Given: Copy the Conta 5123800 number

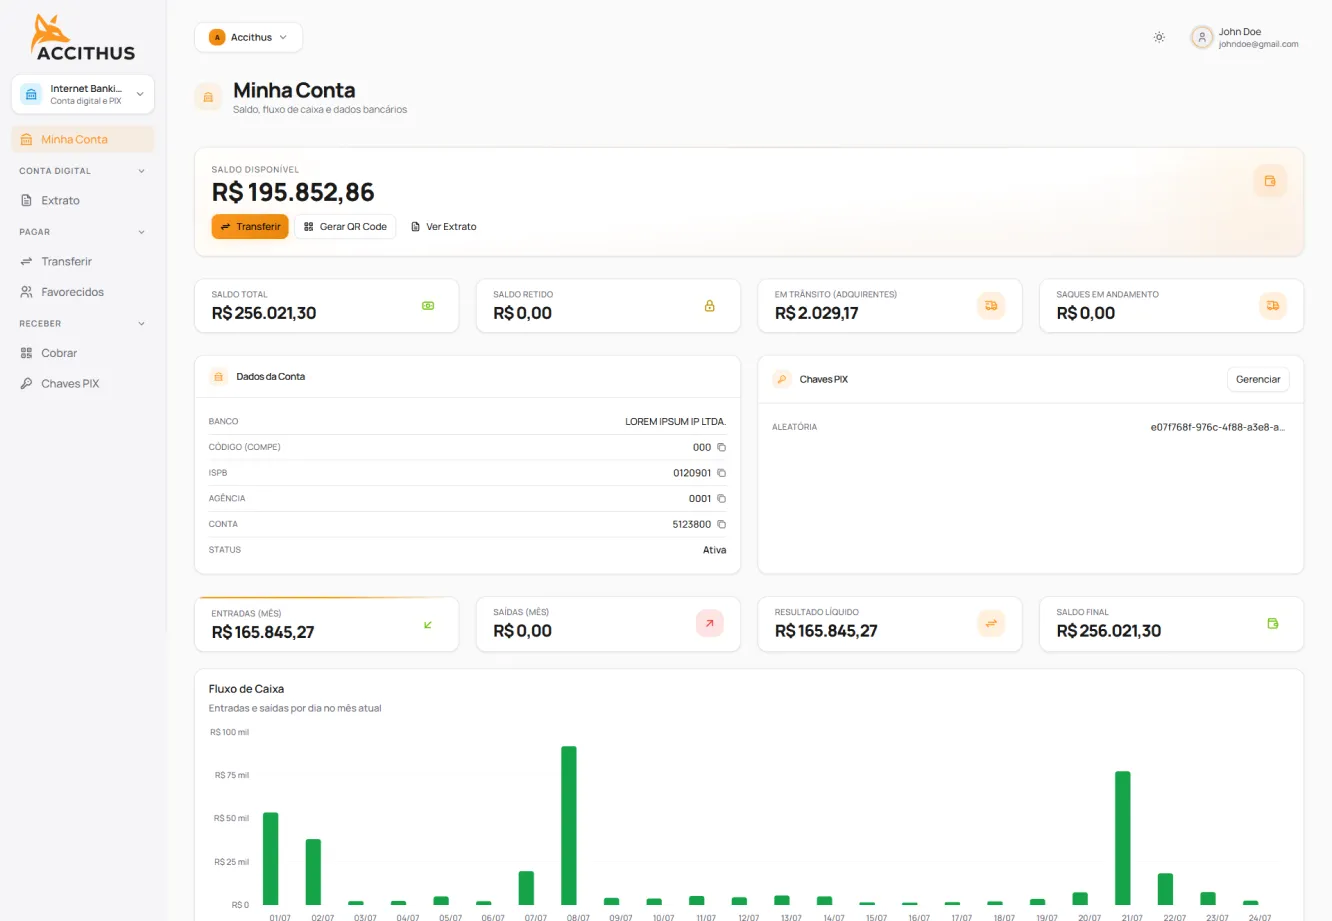Looking at the screenshot, I should (x=721, y=524).
